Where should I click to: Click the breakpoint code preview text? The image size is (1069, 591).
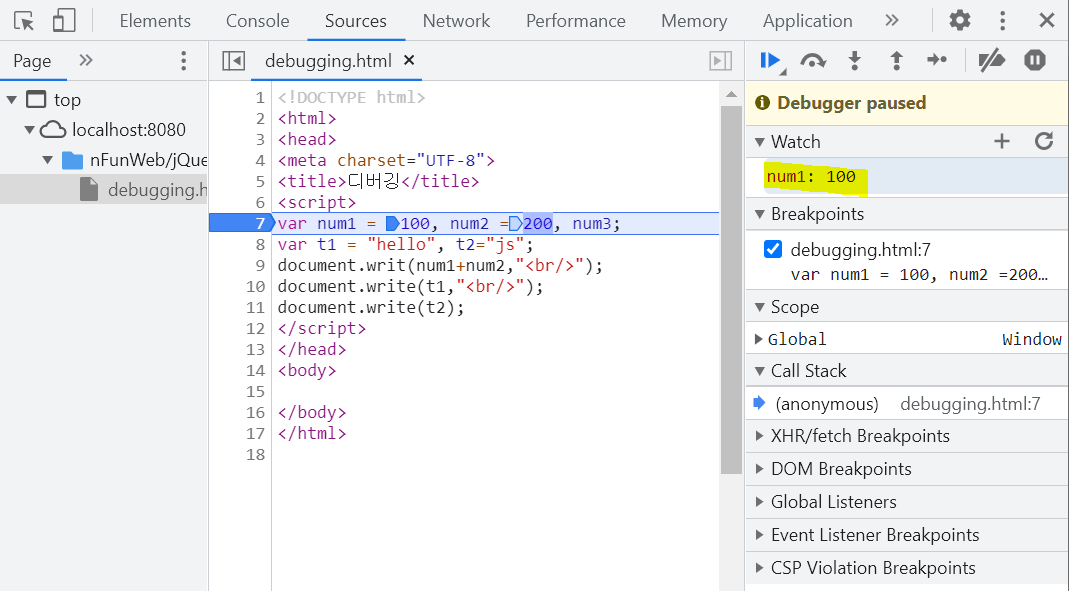[919, 275]
